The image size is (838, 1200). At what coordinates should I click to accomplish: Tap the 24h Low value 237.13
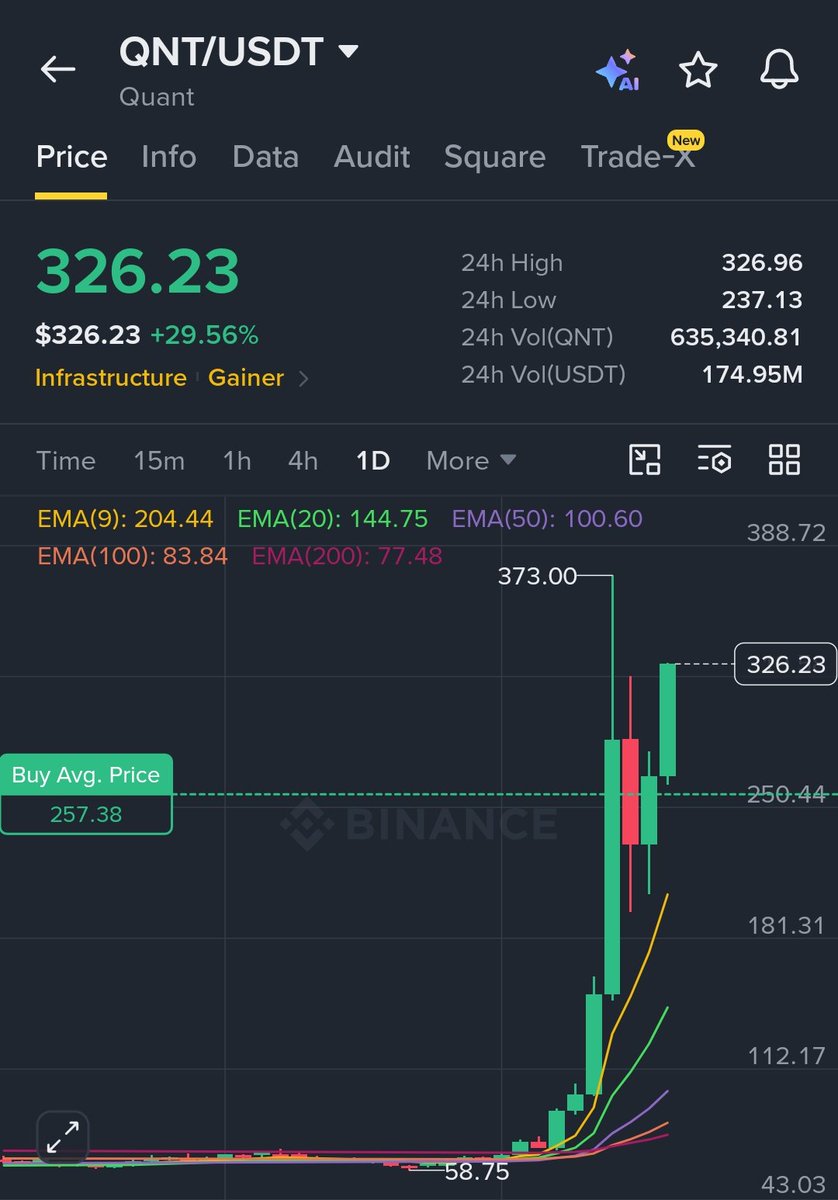pos(762,300)
